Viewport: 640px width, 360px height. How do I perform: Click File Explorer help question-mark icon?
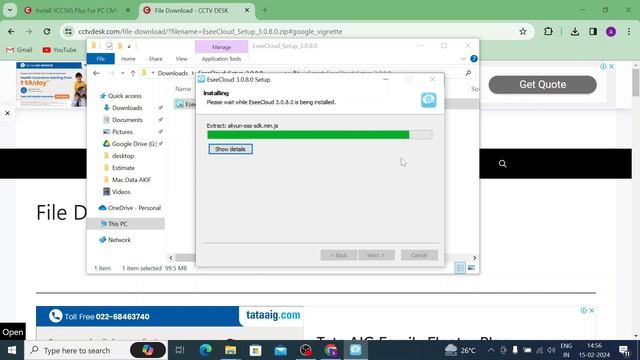[x=473, y=59]
